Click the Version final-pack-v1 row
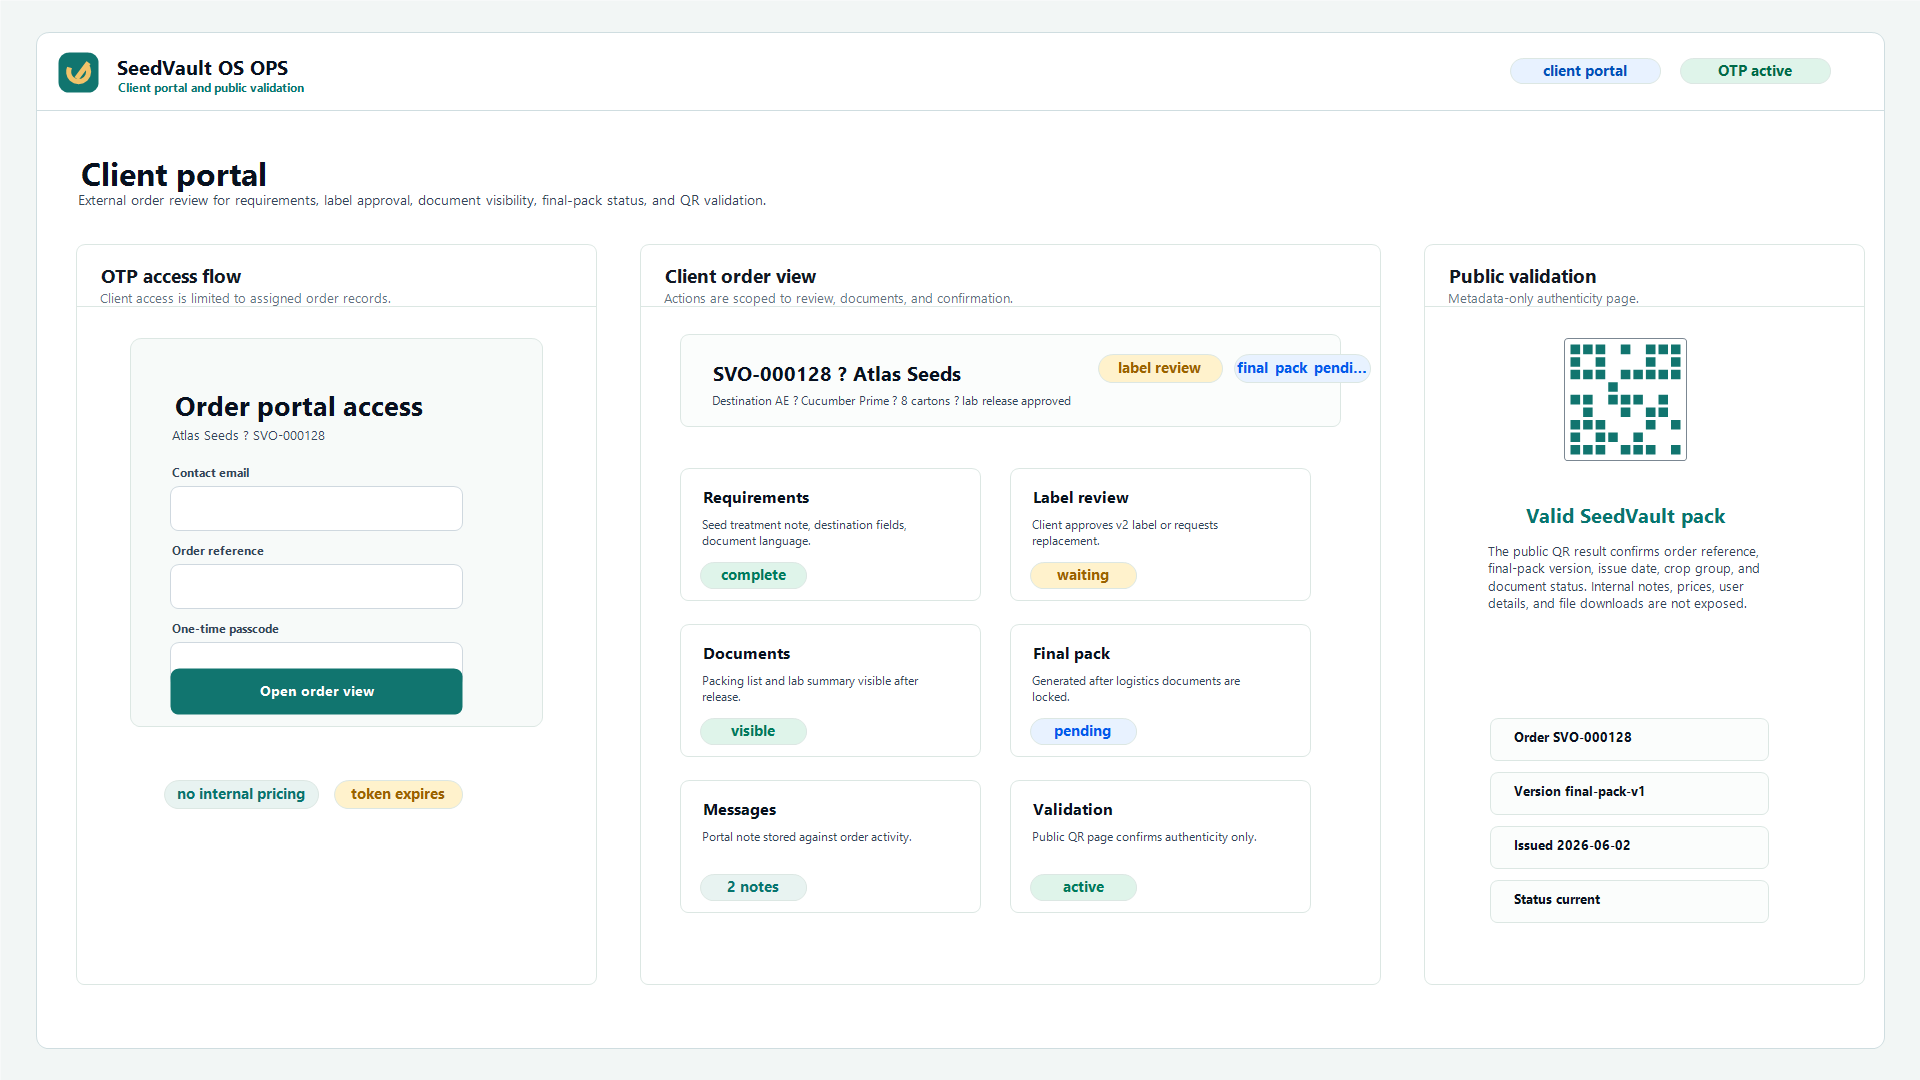 pyautogui.click(x=1629, y=792)
